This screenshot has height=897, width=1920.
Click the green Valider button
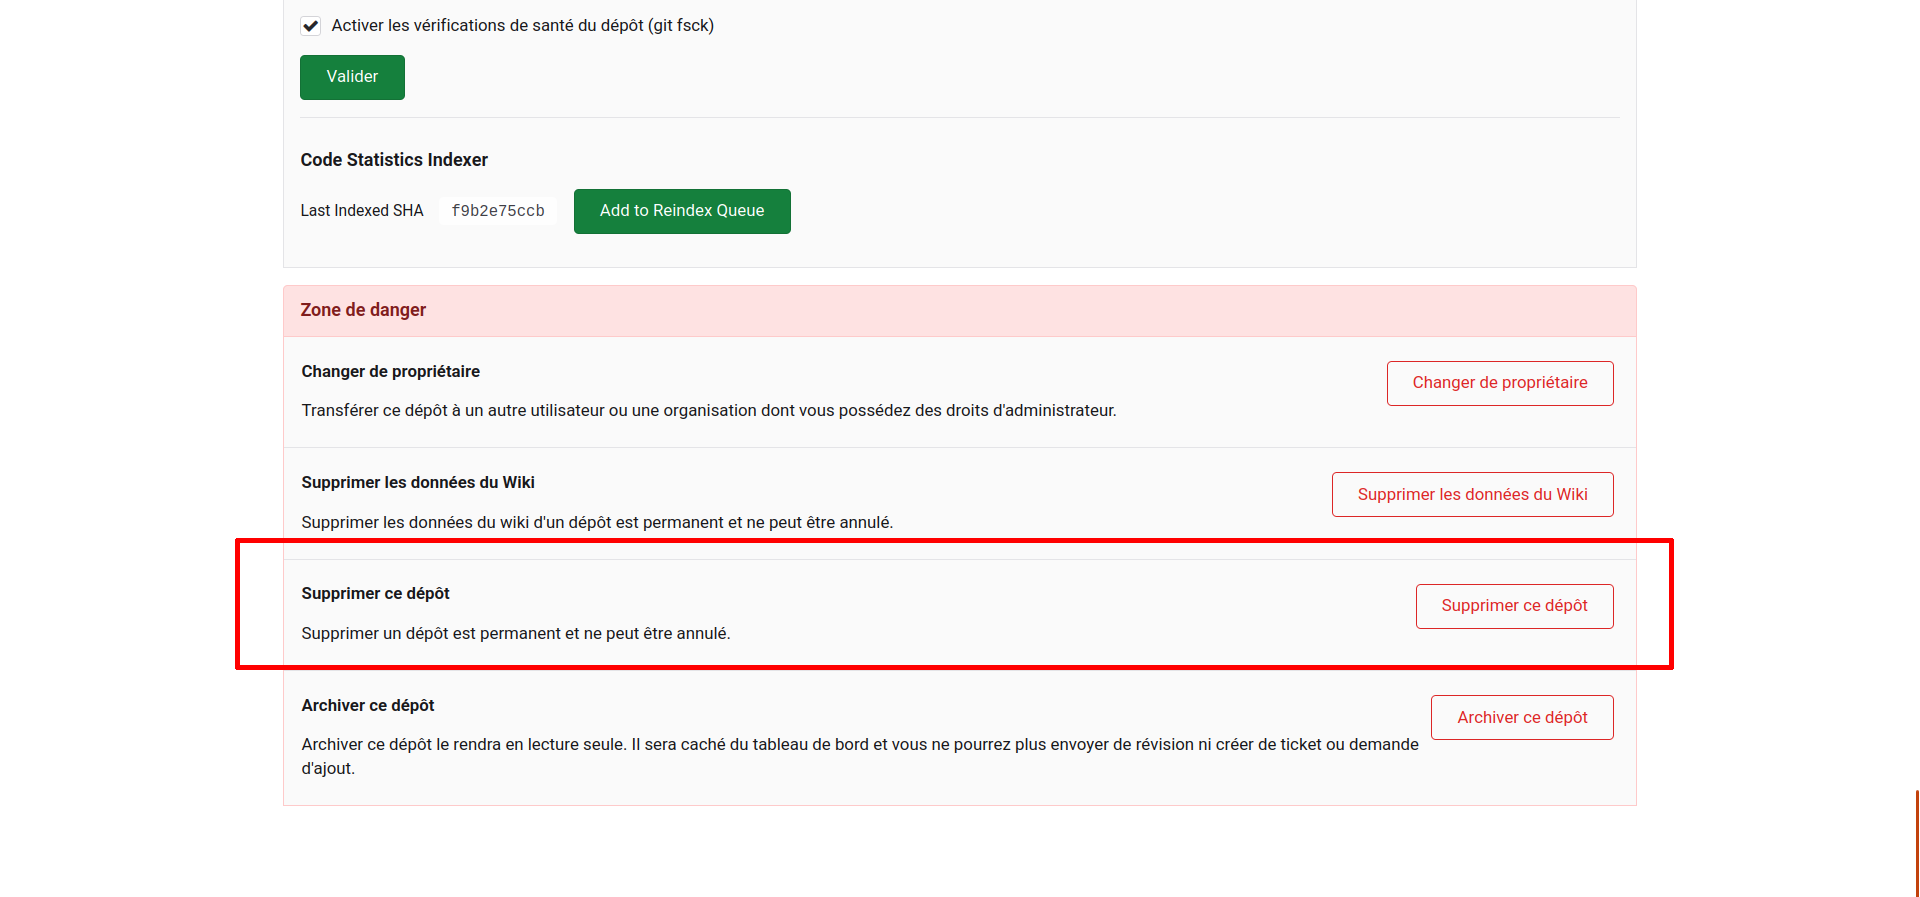click(x=352, y=77)
